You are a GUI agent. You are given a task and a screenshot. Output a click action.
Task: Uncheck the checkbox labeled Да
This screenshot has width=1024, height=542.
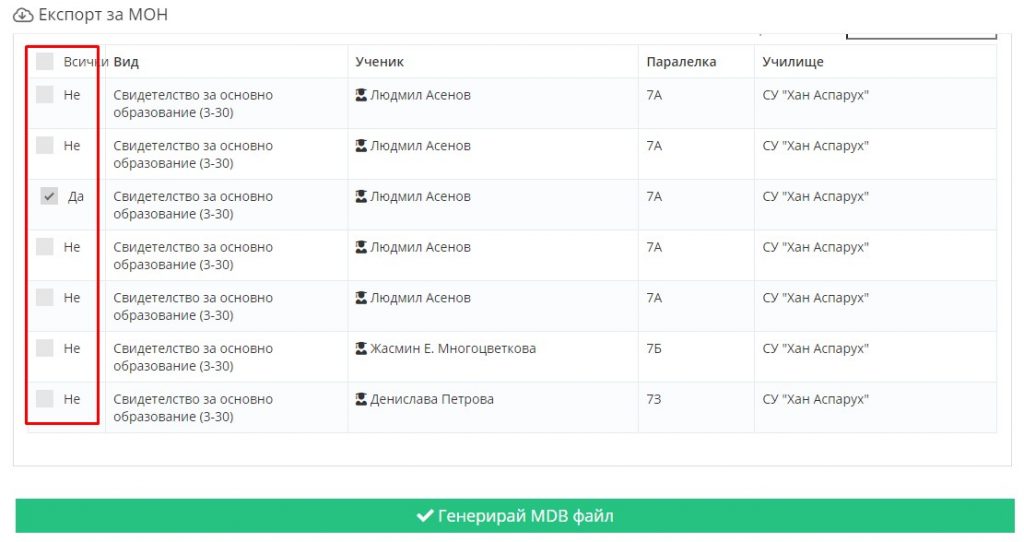pyautogui.click(x=49, y=196)
